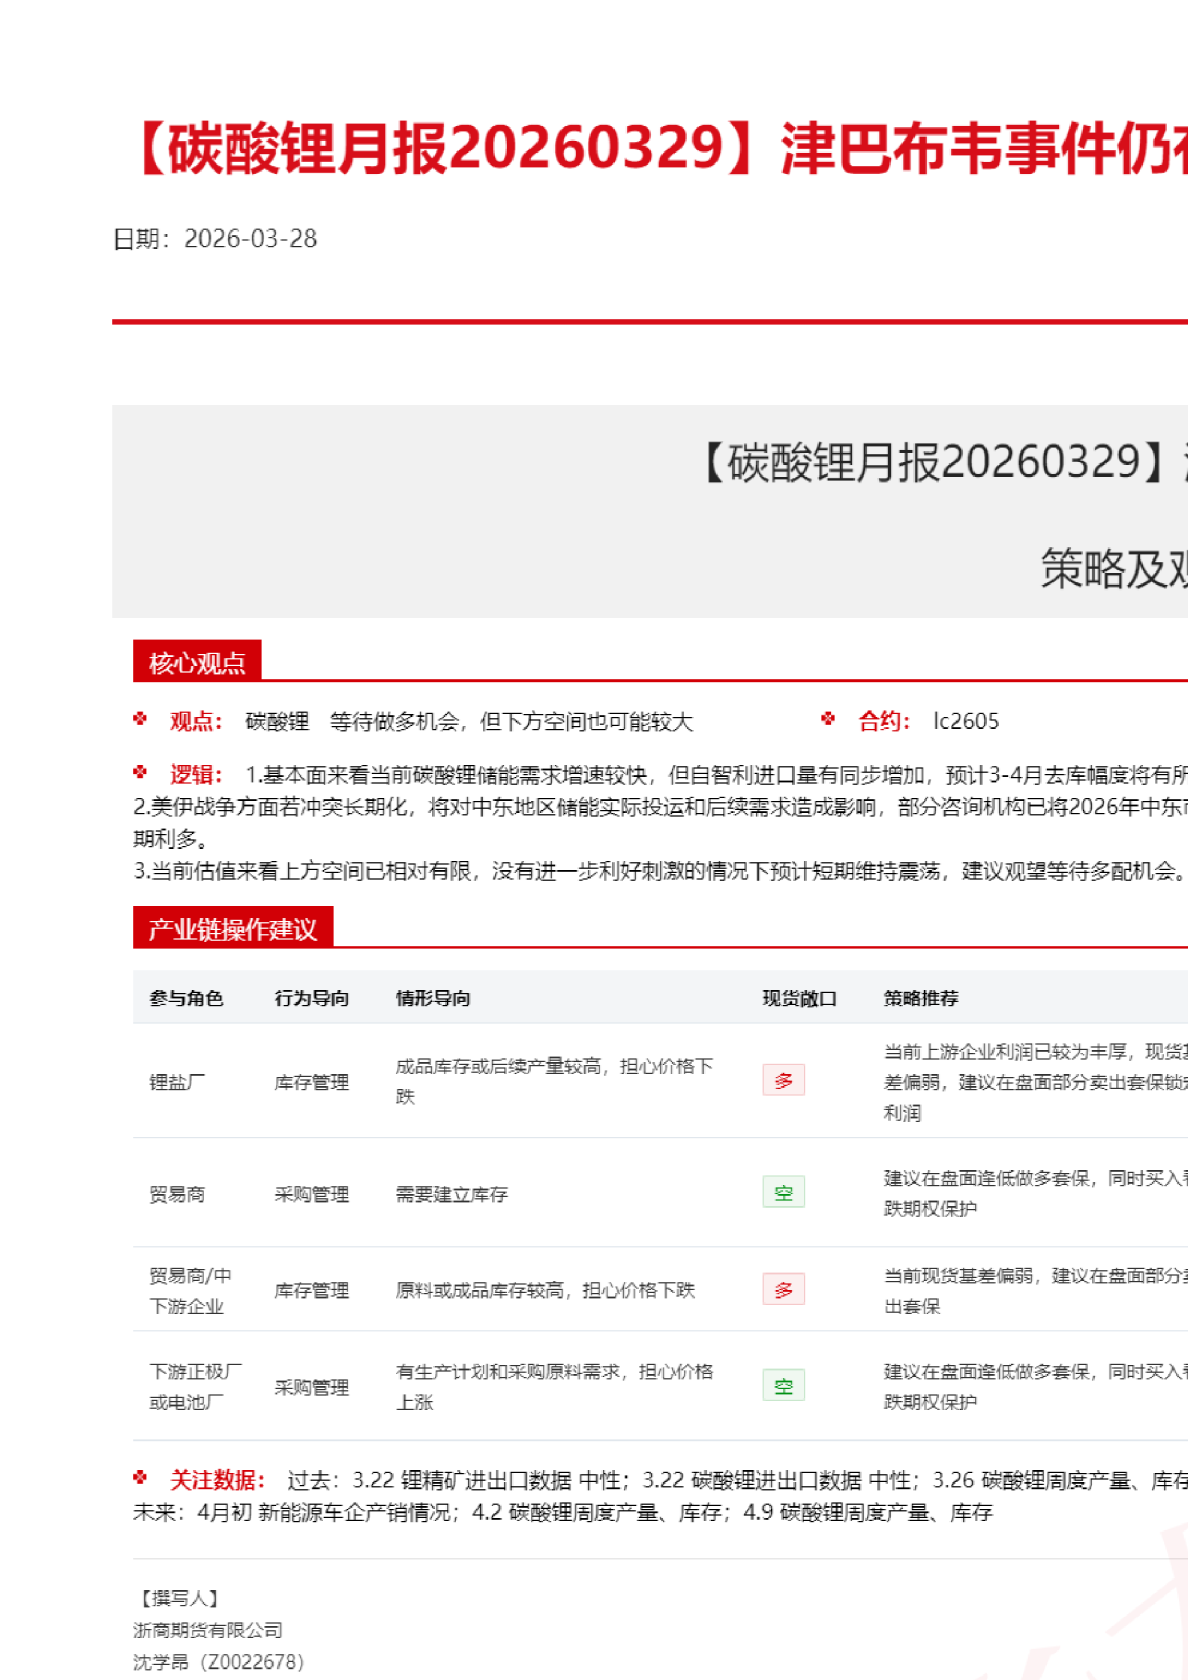
Task: Click the red bullet icon beside 合约
Action: coord(828,719)
